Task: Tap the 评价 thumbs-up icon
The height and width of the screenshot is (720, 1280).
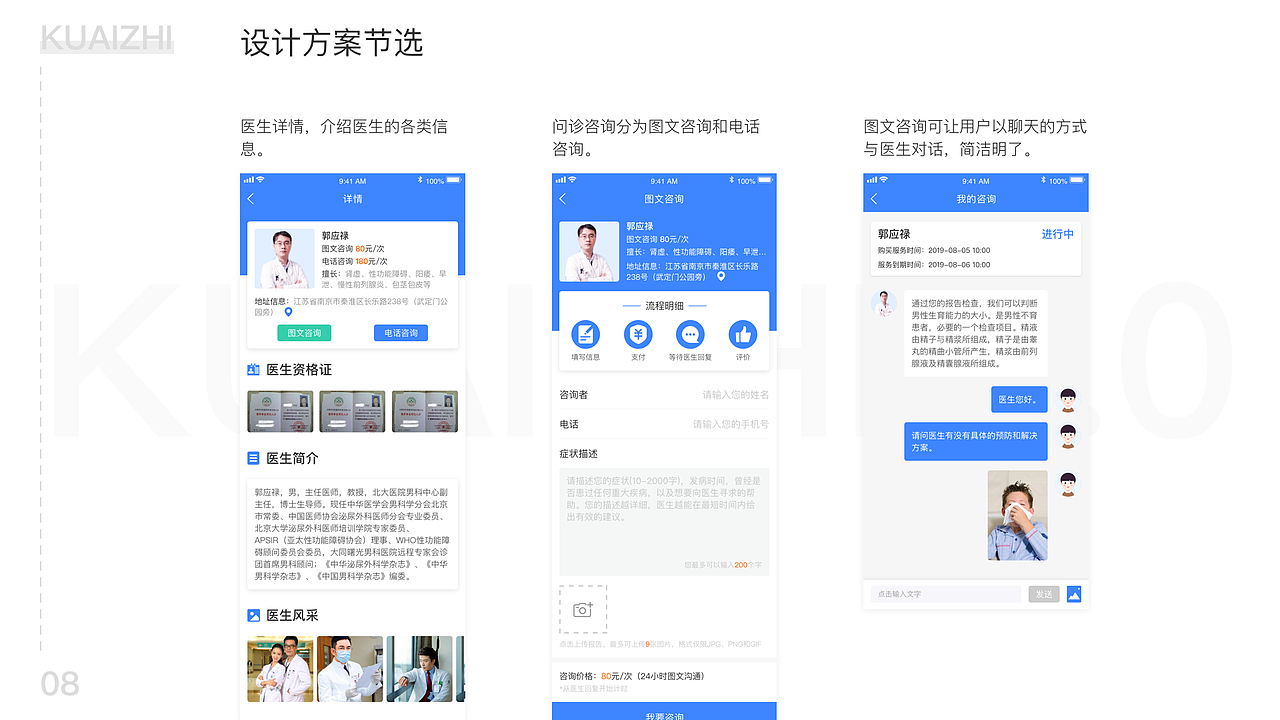Action: (743, 335)
